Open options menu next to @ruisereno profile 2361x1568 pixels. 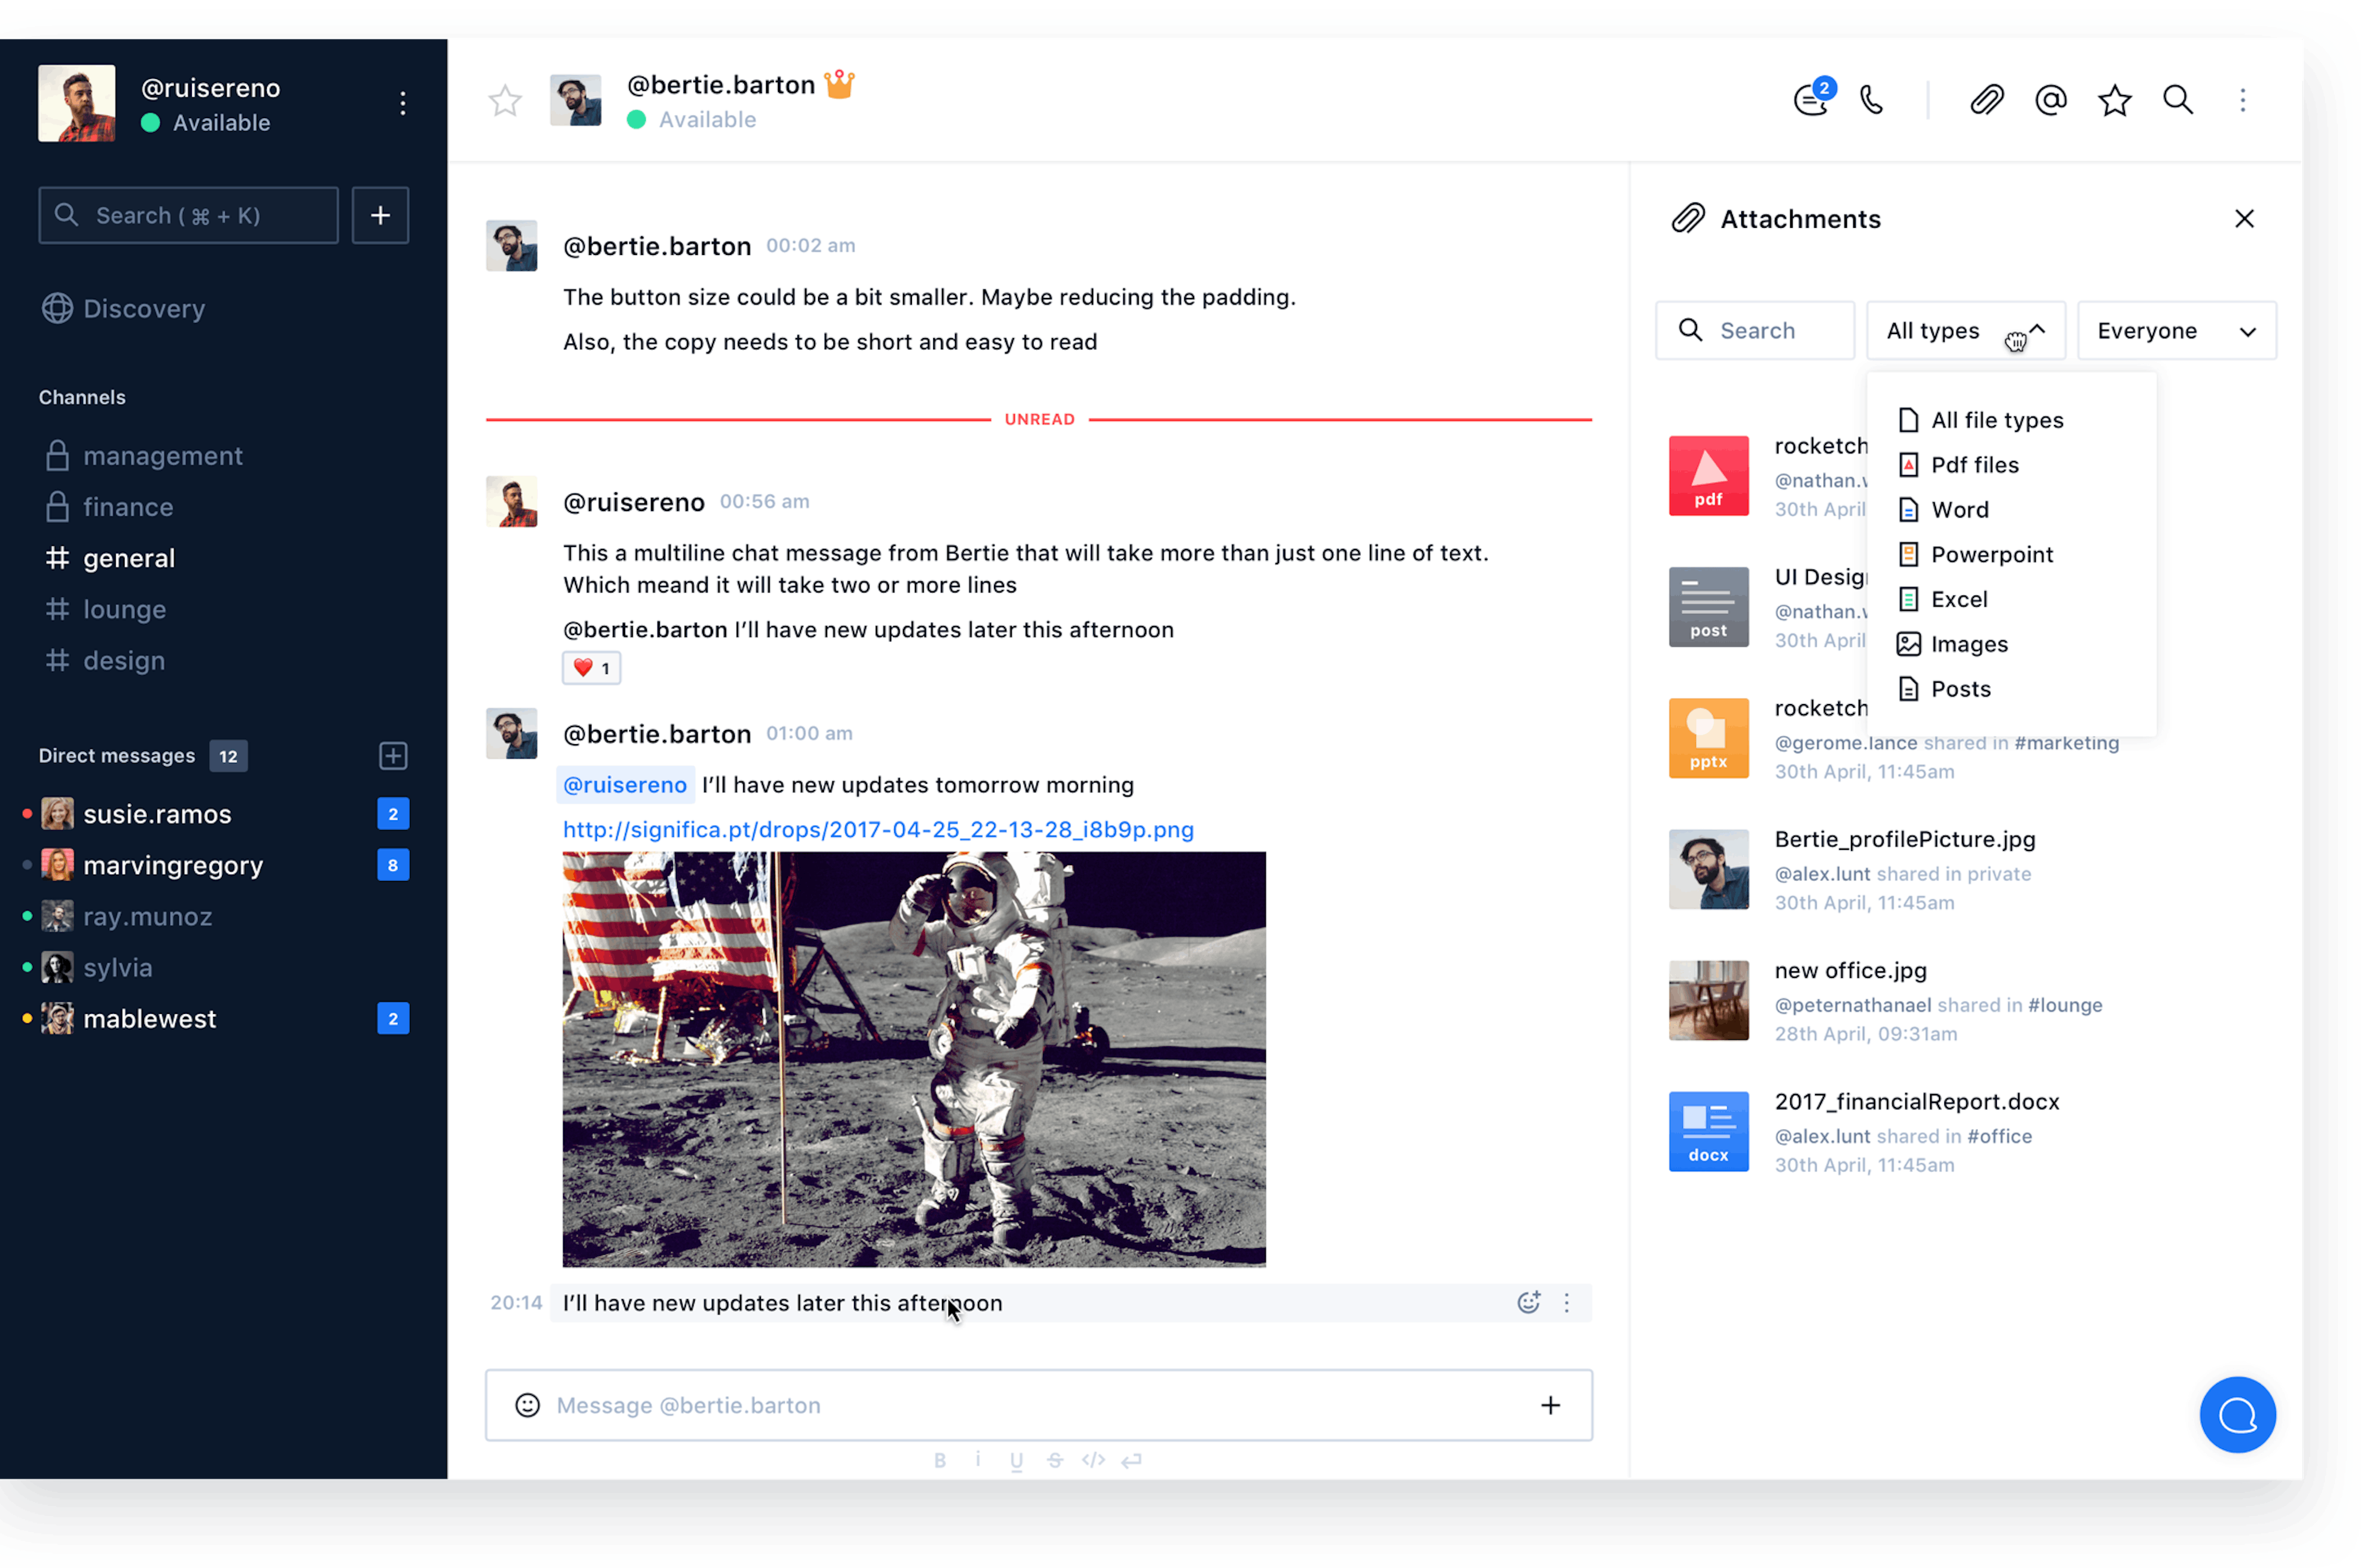402,102
